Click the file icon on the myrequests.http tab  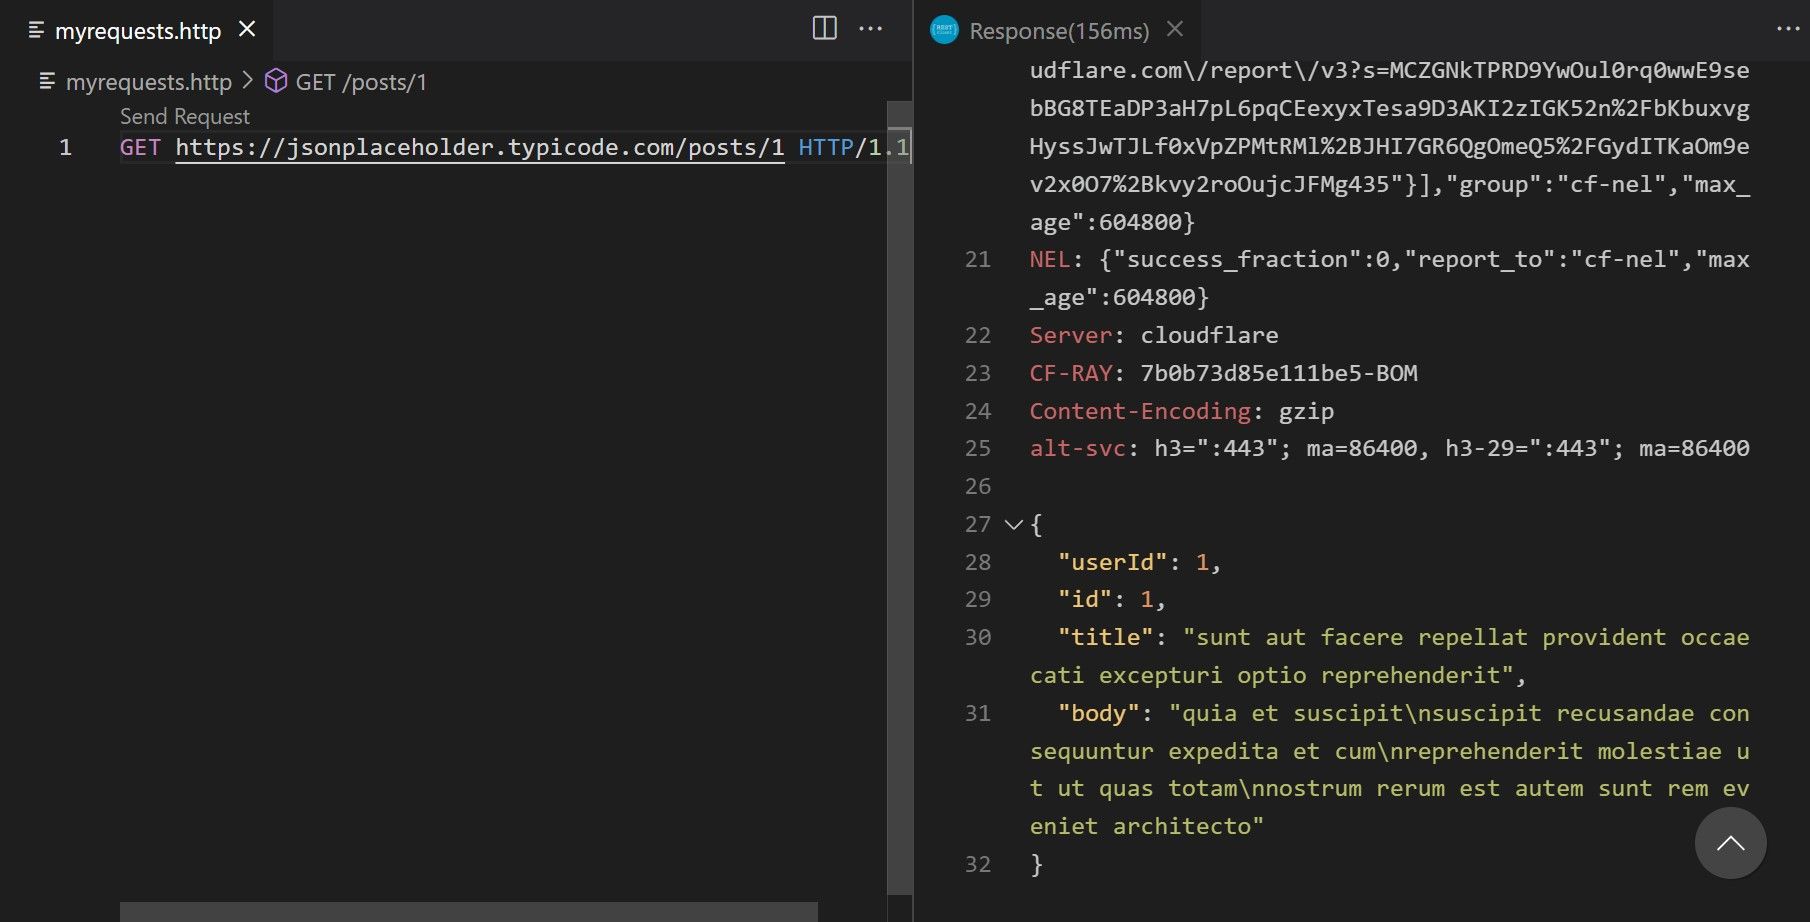pos(36,30)
